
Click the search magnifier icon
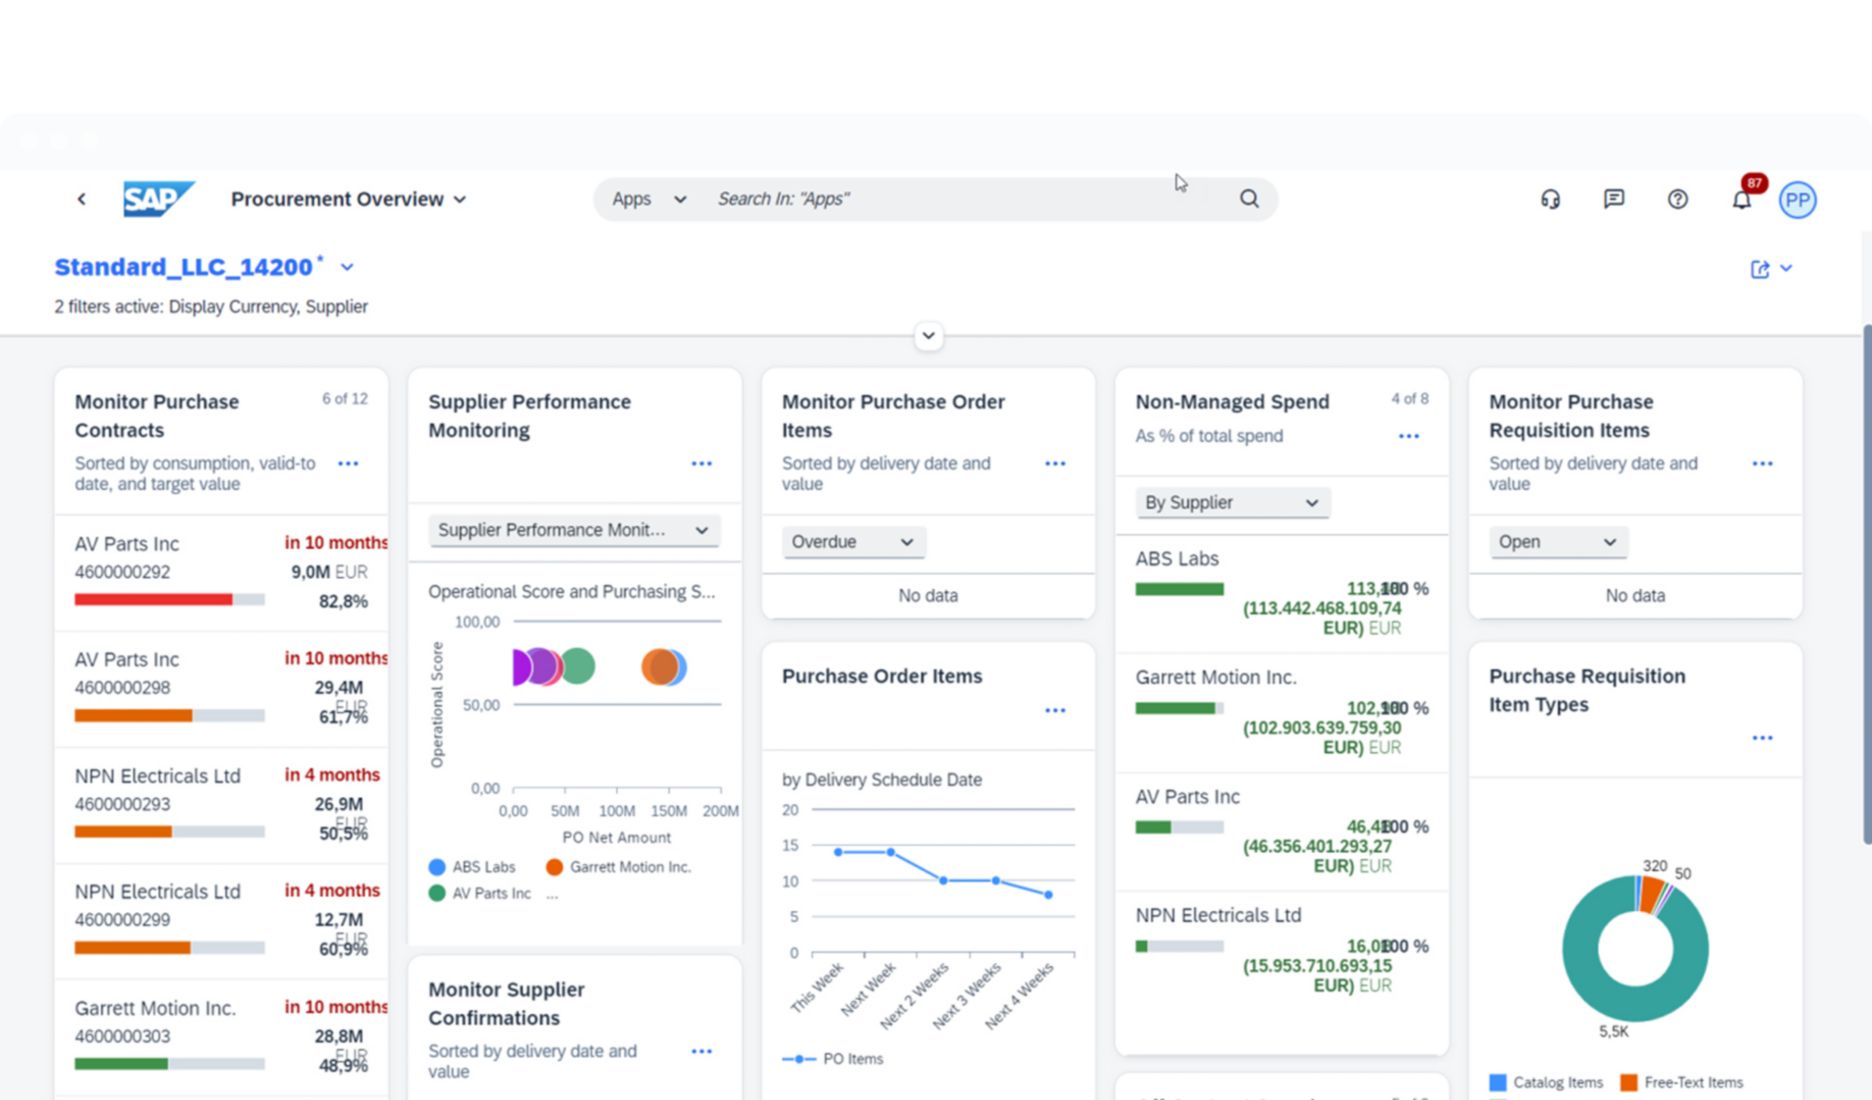[1248, 198]
